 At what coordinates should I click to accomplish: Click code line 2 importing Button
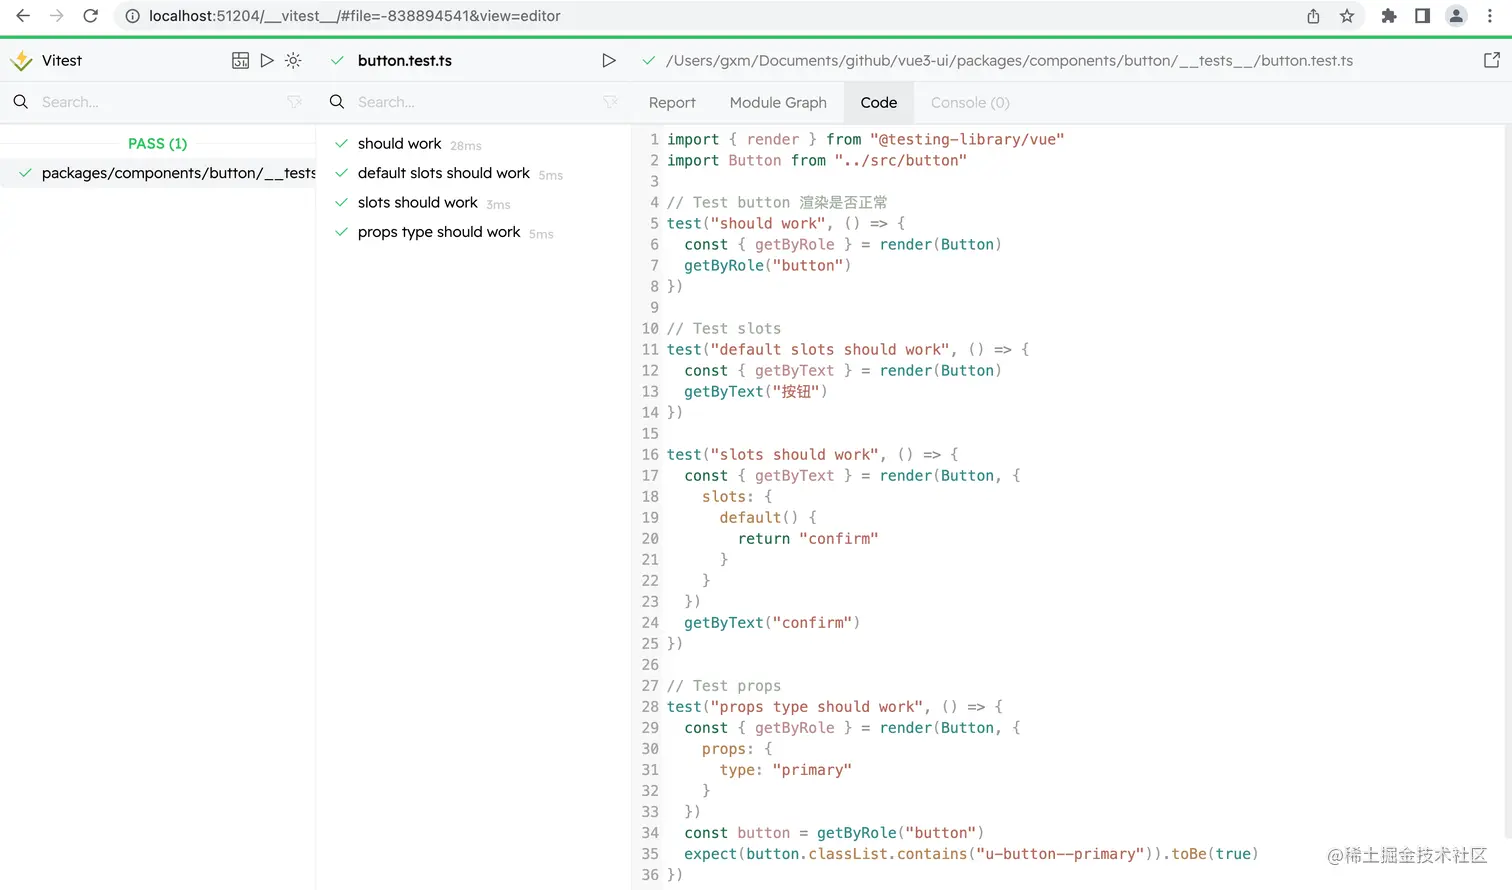[x=817, y=161]
